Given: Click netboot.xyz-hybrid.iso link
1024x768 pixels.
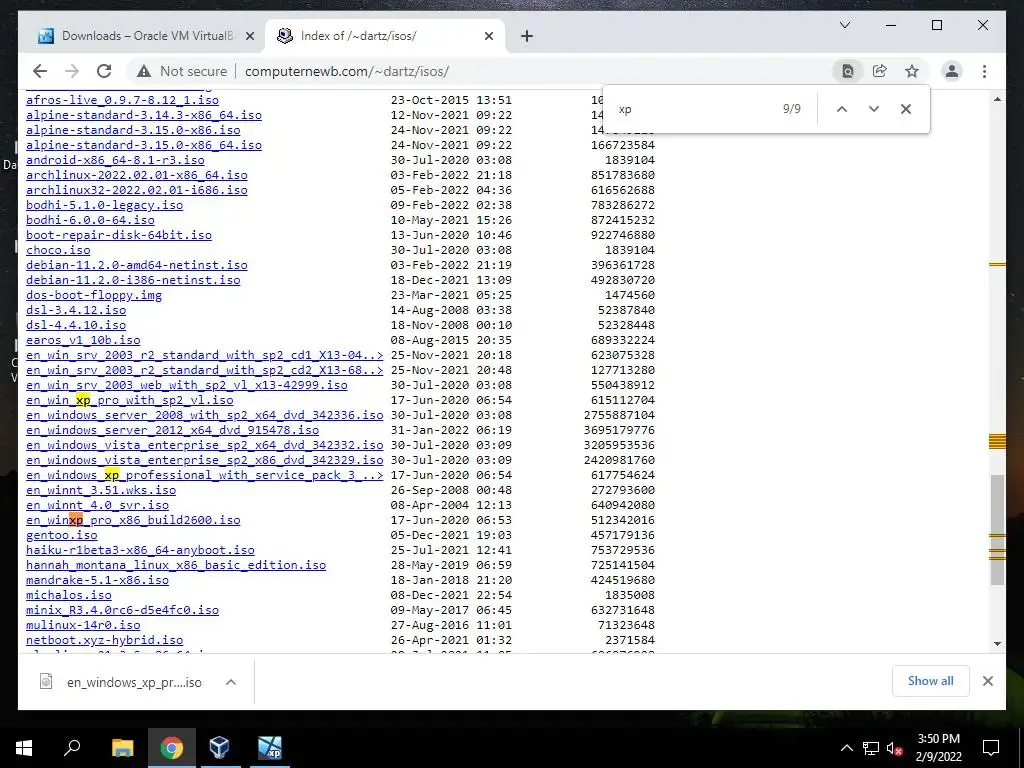Looking at the screenshot, I should (104, 641).
